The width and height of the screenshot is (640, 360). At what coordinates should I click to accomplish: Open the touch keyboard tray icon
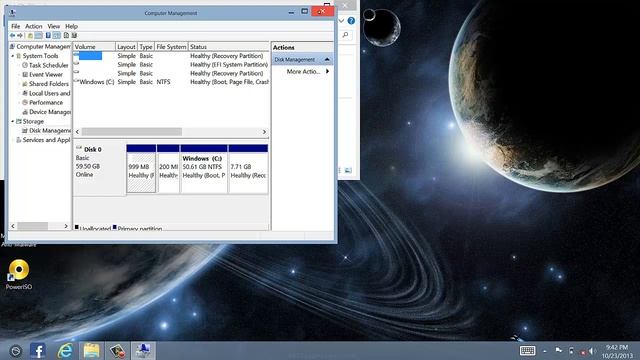coord(527,351)
